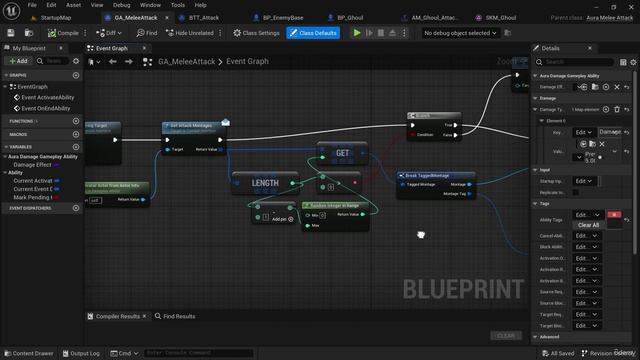Toggle the Replicate Input checkbox
The height and width of the screenshot is (360, 640).
coord(576,192)
